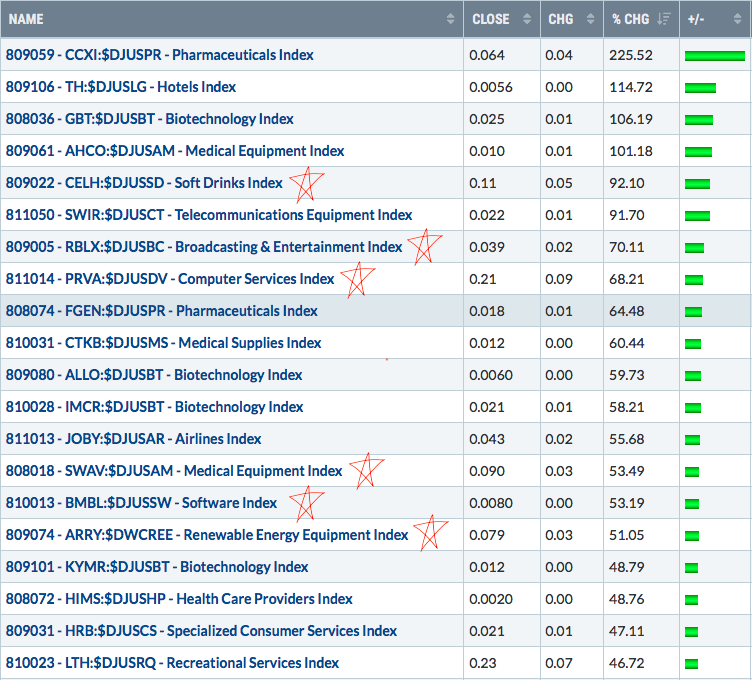Open JOBY Airlines Index link

pos(133,439)
